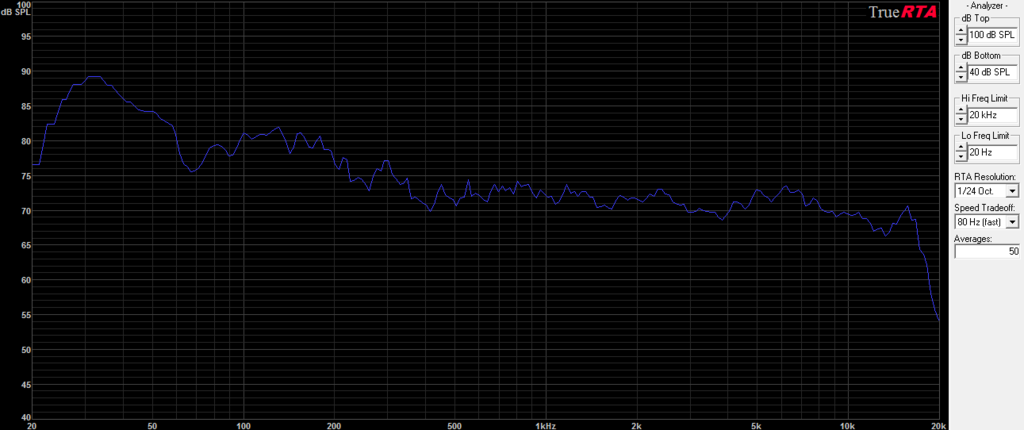1024x430 pixels.
Task: Raise the Lo Freq Limit with up arrow
Action: (960, 148)
